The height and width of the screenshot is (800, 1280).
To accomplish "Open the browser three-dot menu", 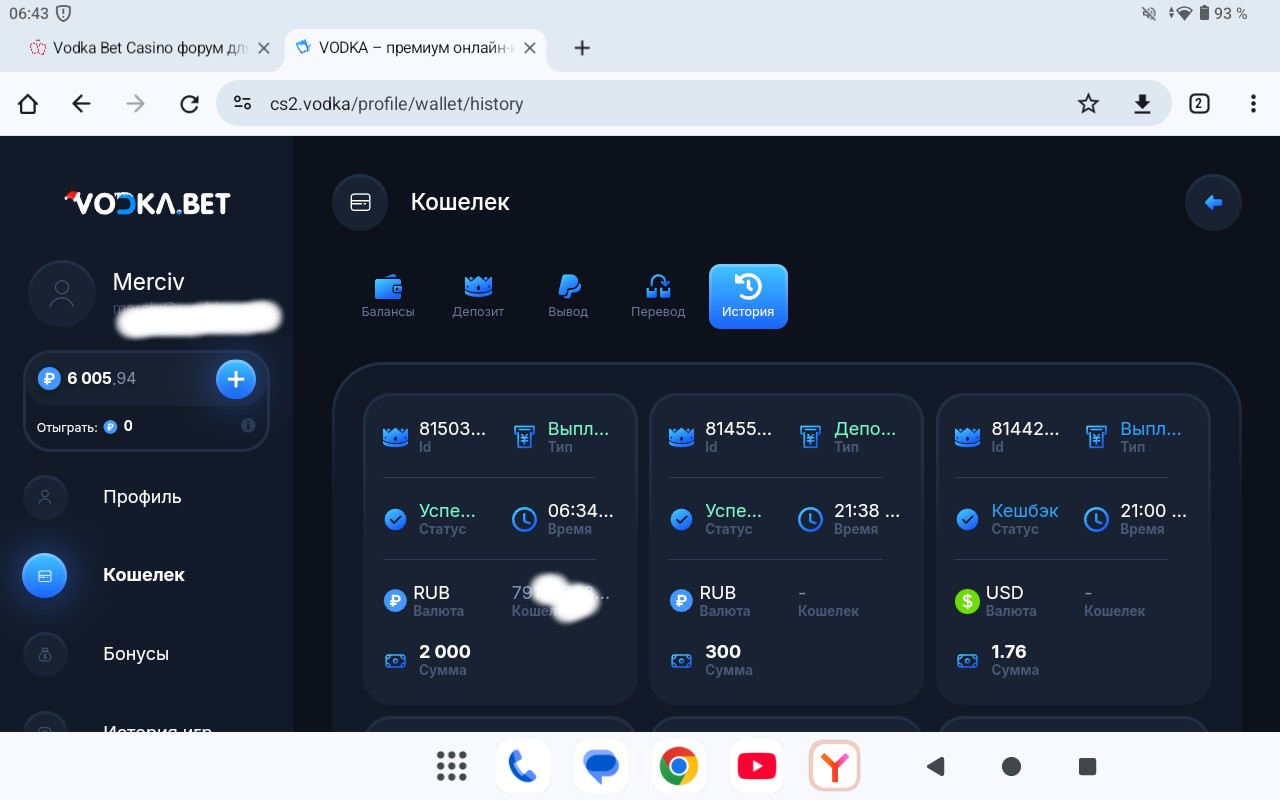I will click(x=1253, y=104).
